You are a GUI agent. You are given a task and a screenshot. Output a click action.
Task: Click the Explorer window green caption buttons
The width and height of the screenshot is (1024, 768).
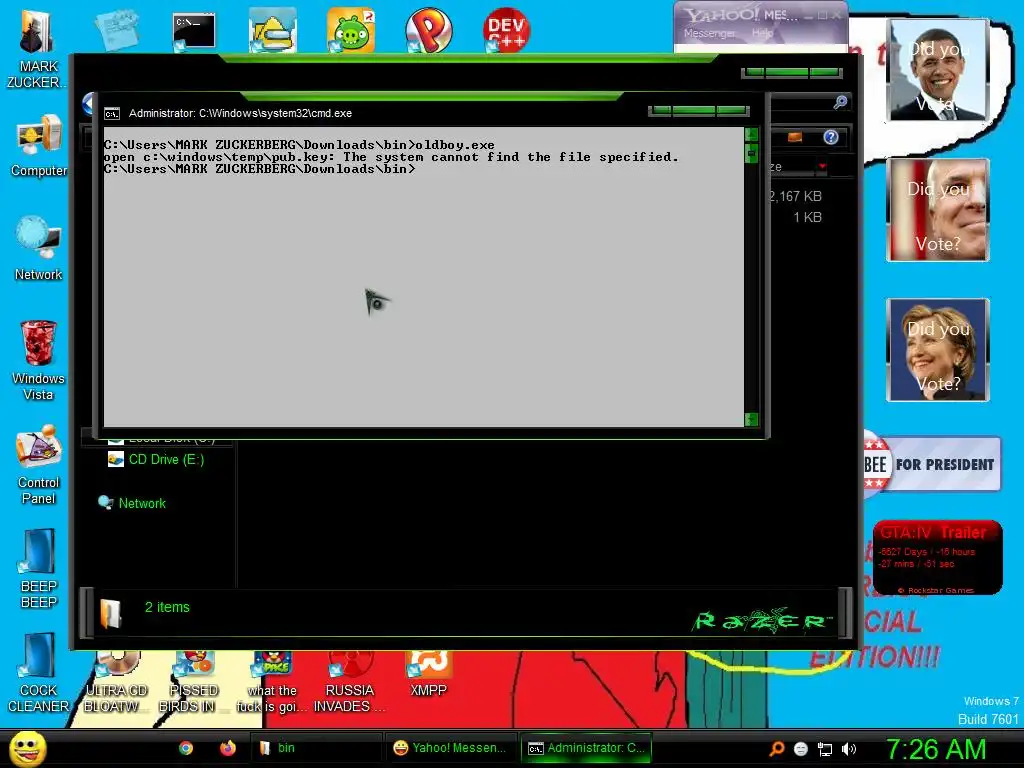pos(792,72)
